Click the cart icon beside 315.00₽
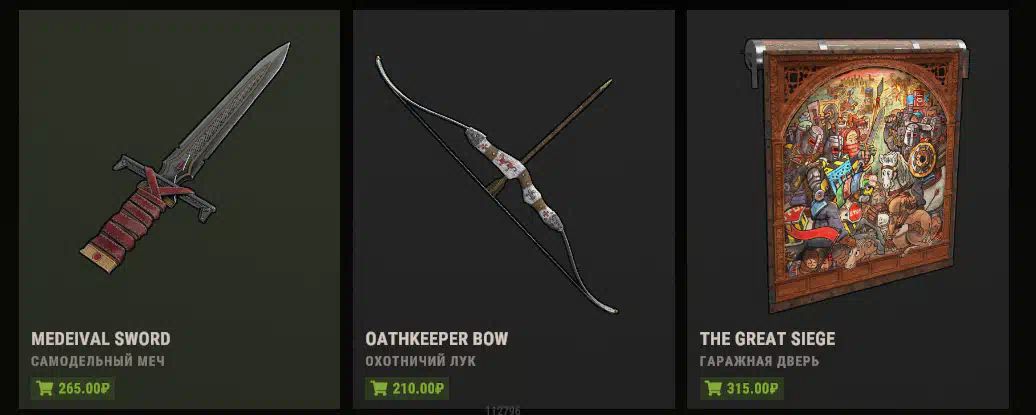1036x415 pixels. click(x=714, y=389)
